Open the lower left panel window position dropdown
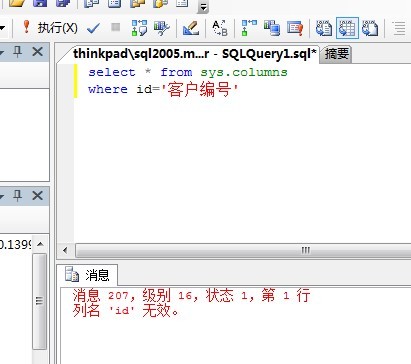 coord(2,196)
